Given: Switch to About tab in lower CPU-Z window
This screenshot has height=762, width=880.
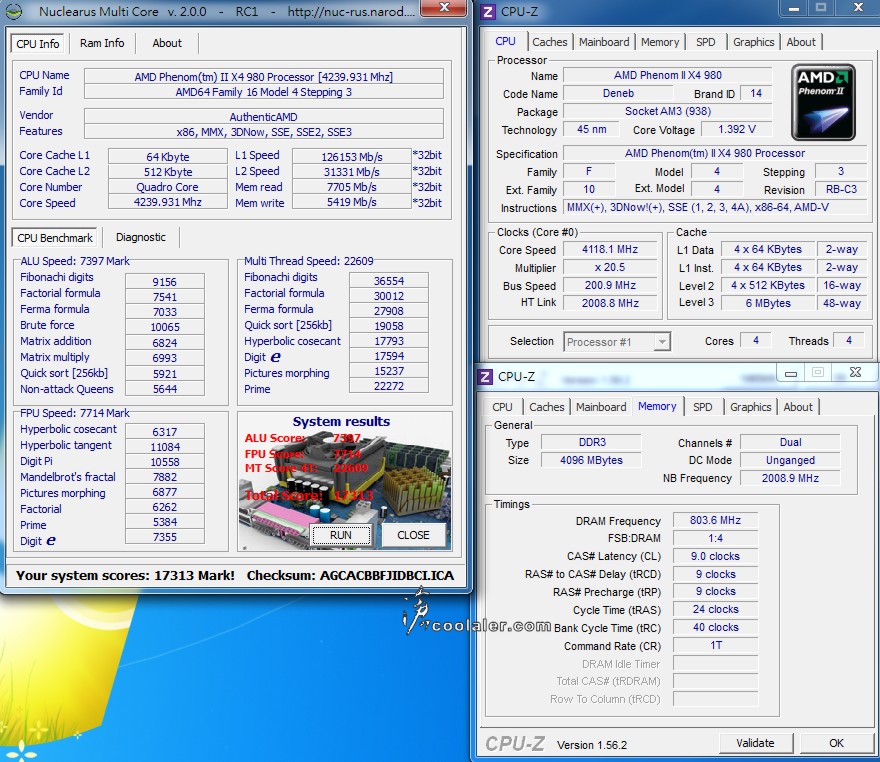Looking at the screenshot, I should (x=798, y=407).
